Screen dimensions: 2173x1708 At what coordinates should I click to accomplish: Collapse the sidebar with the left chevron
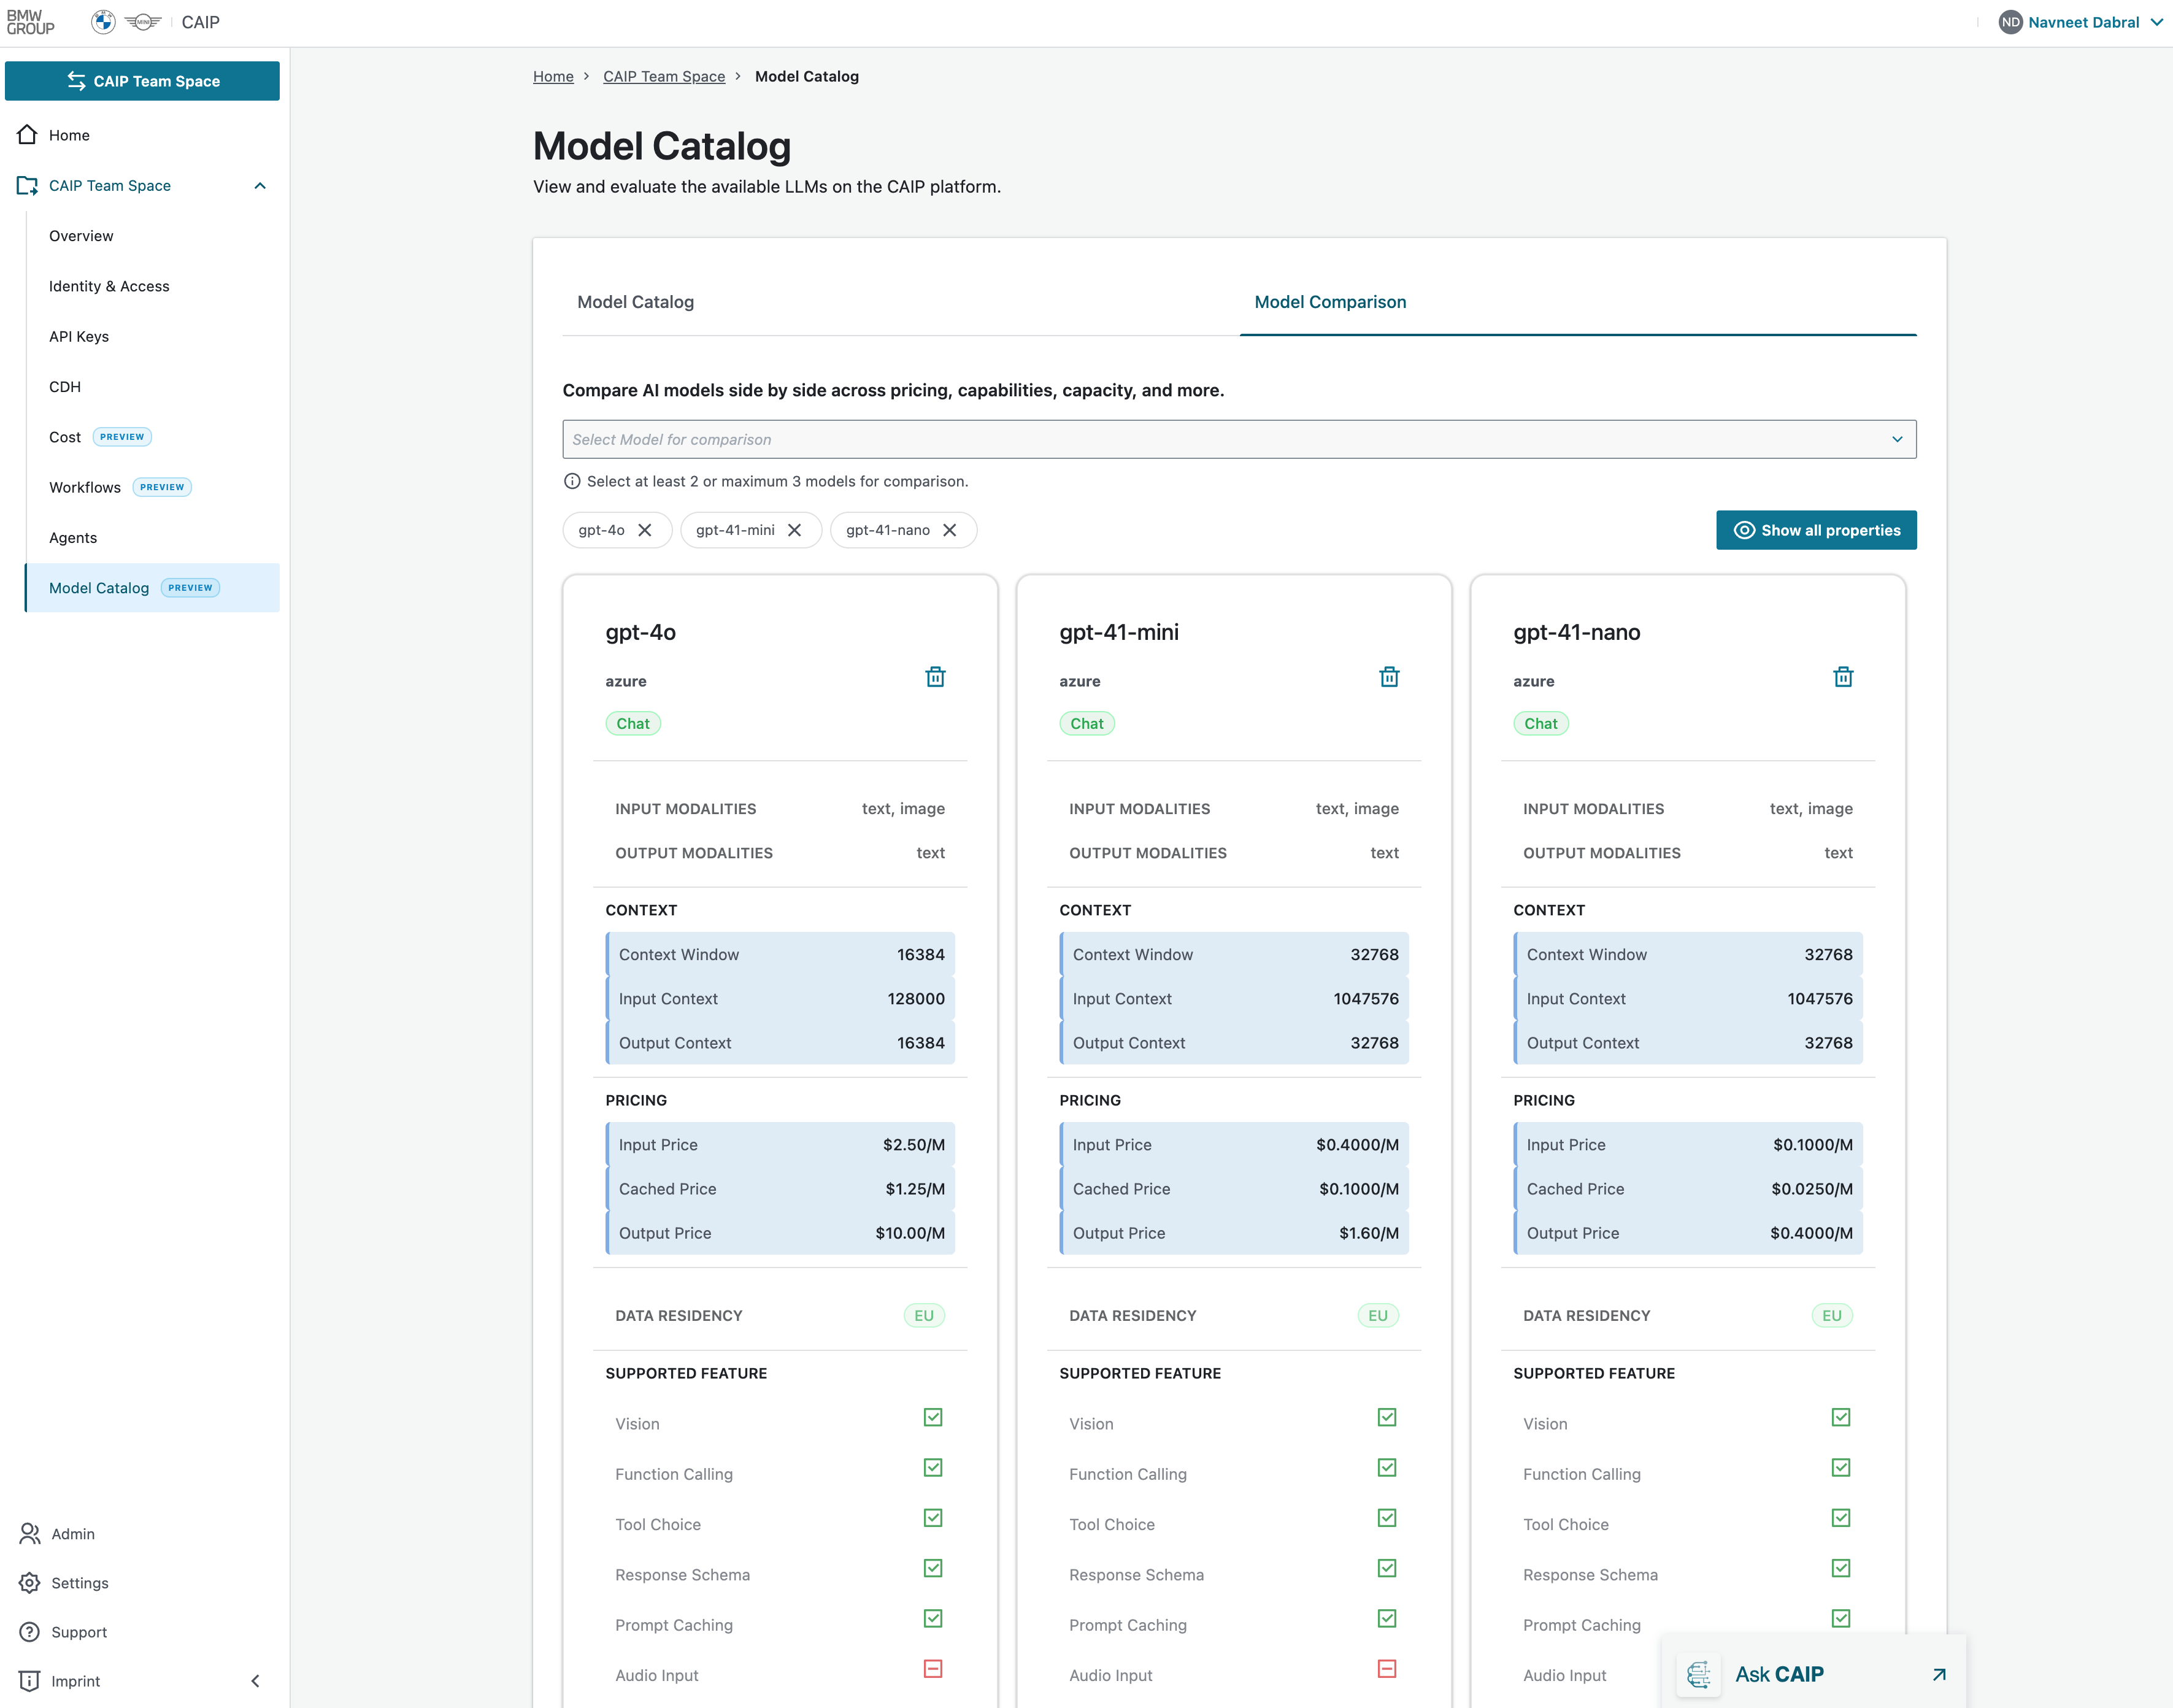coord(255,1681)
